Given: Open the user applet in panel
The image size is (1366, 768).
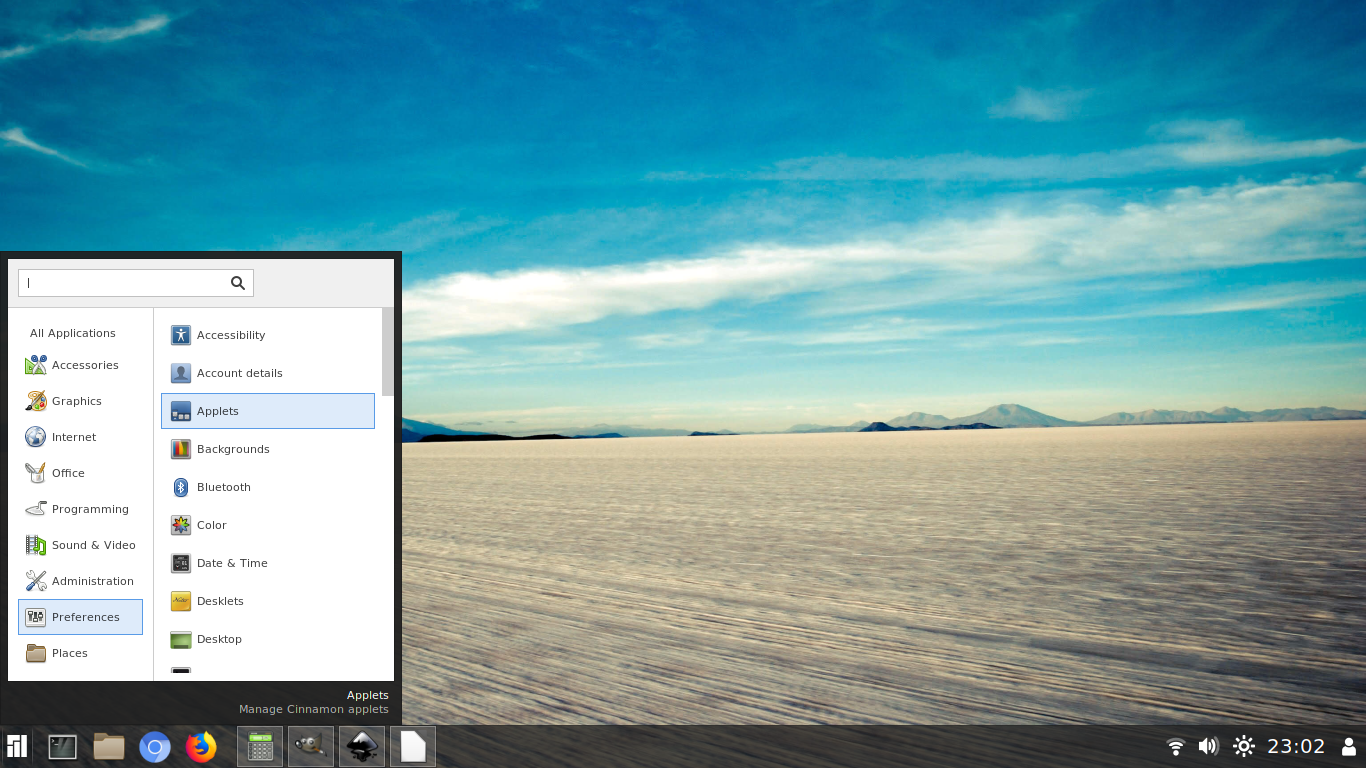Looking at the screenshot, I should tap(1348, 746).
